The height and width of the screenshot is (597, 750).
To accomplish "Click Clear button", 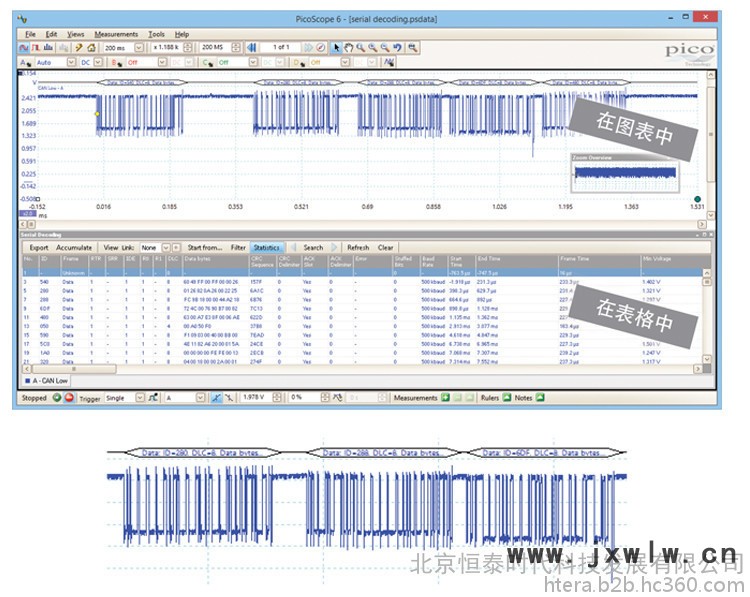I will (x=386, y=247).
